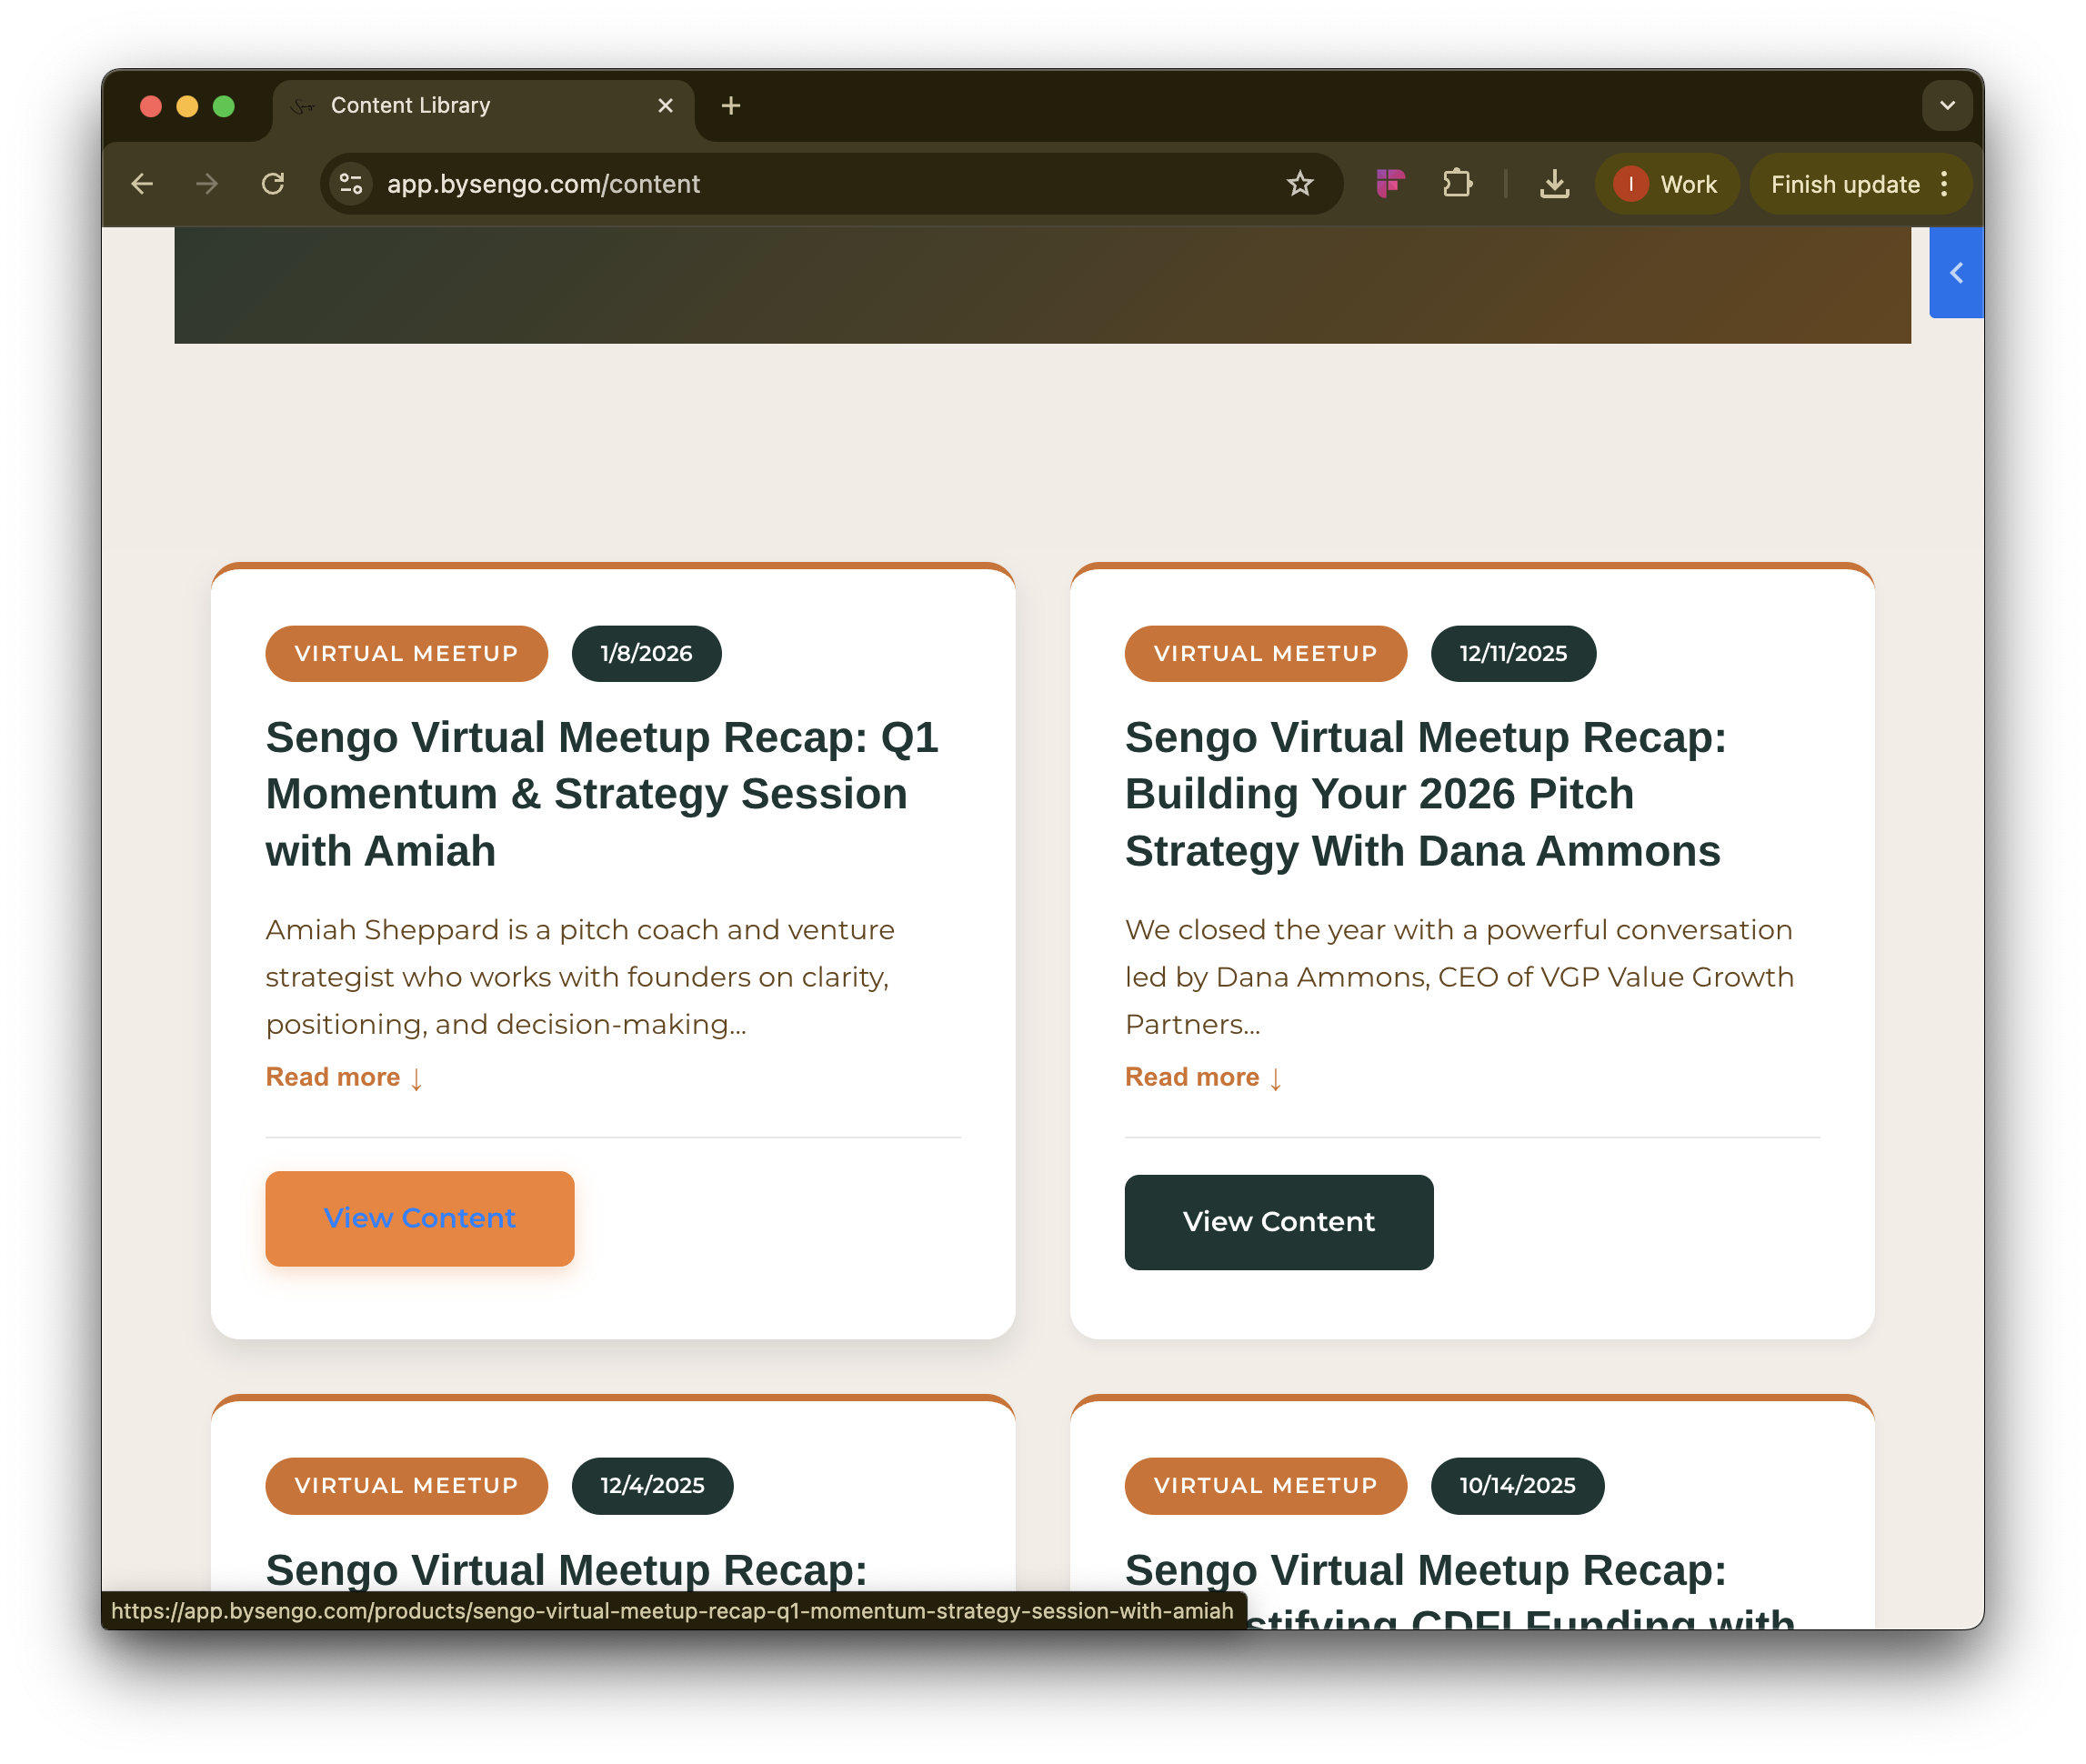This screenshot has width=2086, height=1764.
Task: Open a new browser tab
Action: (731, 105)
